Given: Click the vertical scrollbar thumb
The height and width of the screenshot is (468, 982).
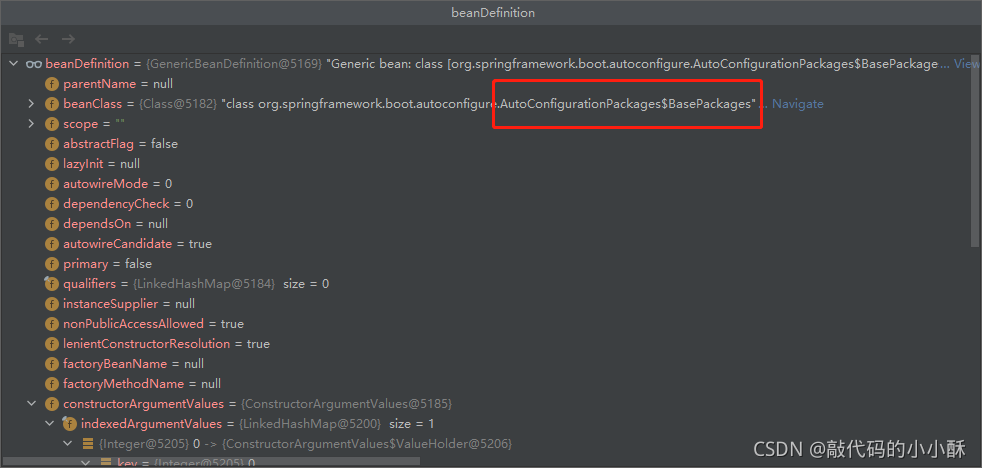Looking at the screenshot, I should (974, 151).
